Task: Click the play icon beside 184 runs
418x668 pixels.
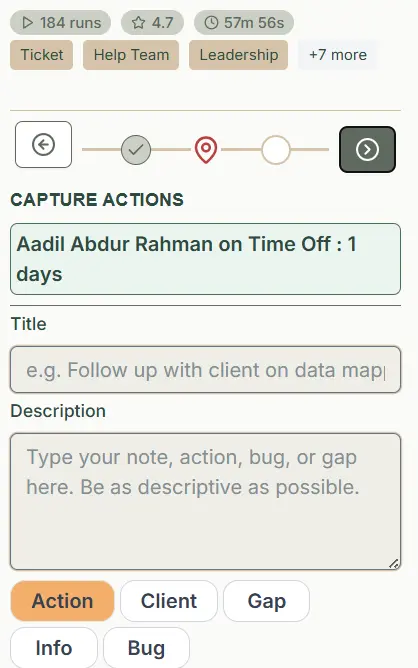Action: 28,23
